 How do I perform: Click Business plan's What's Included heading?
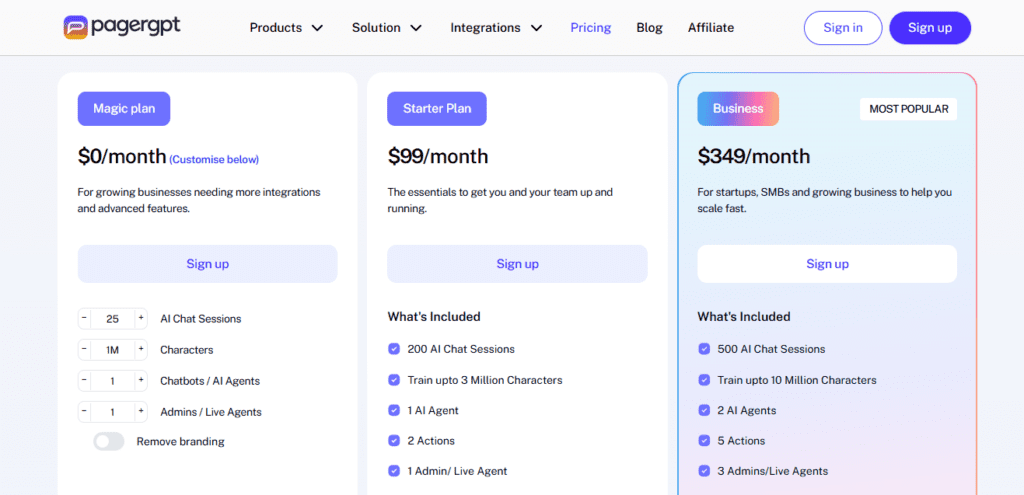[x=744, y=317]
